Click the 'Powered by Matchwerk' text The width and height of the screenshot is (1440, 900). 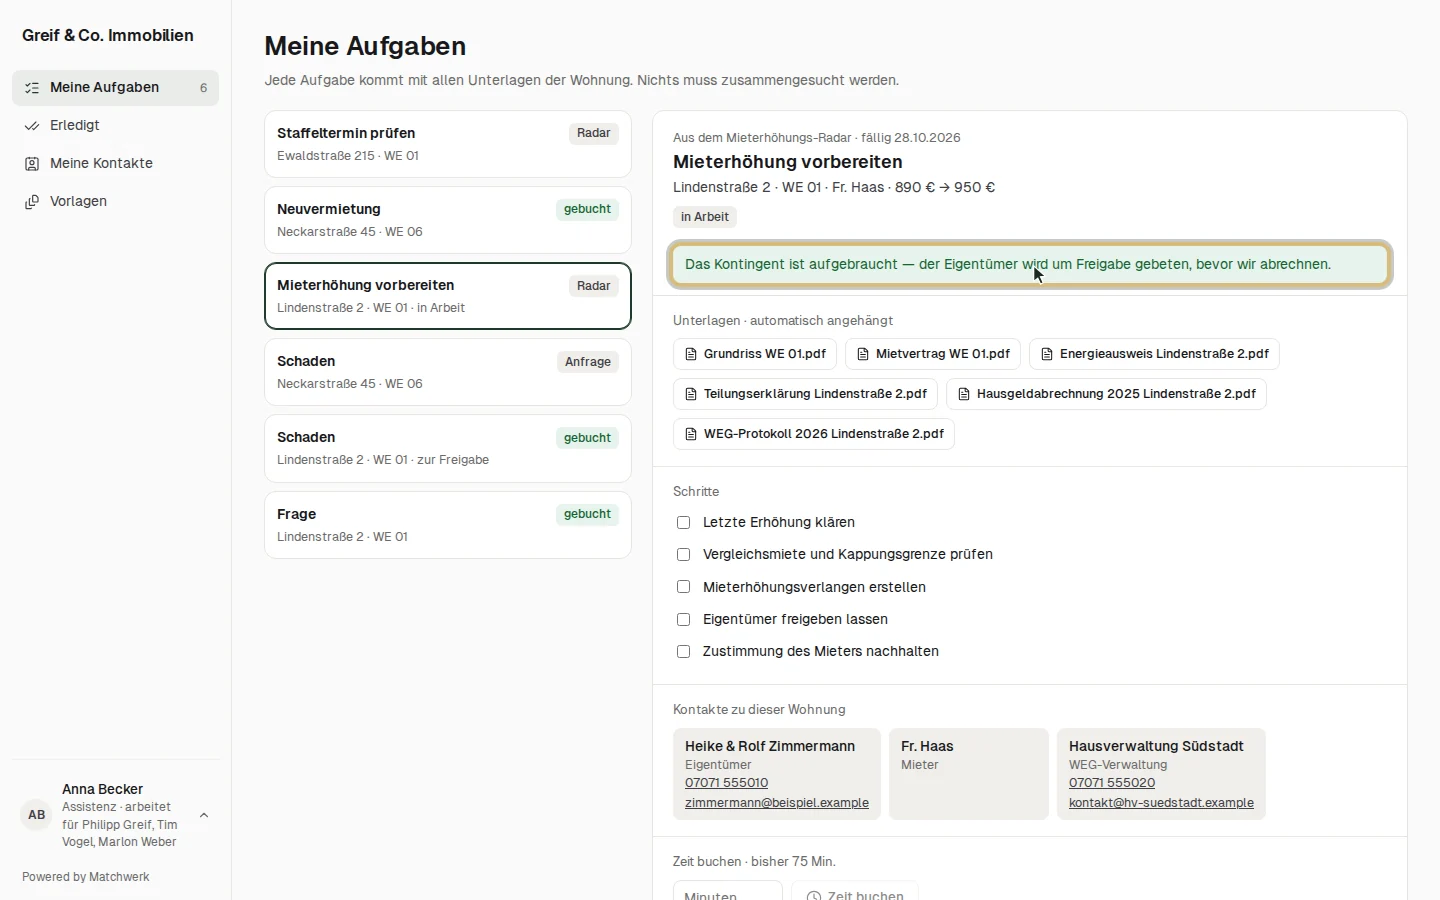tap(86, 877)
